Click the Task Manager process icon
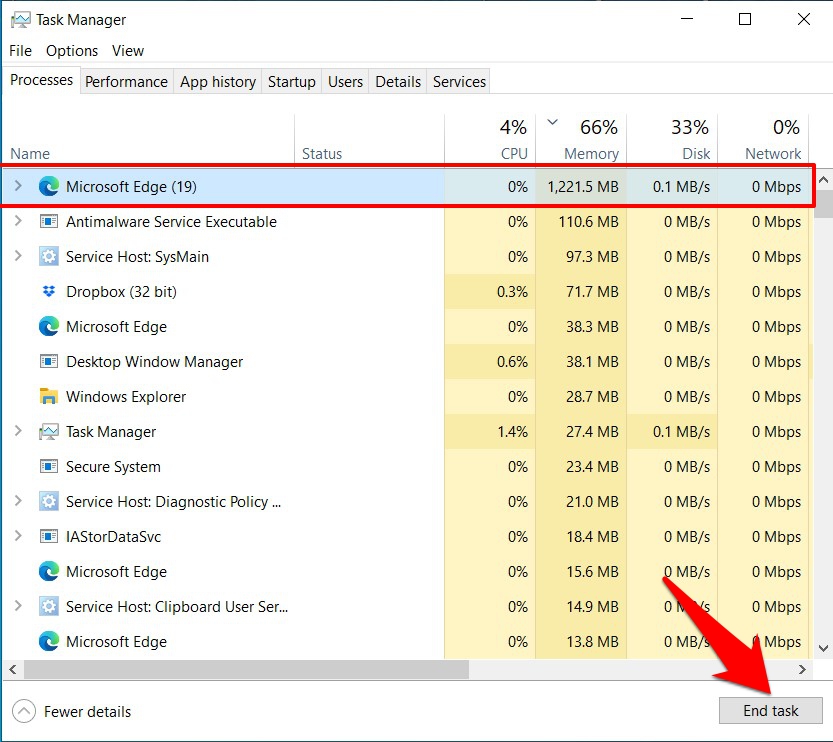 [x=49, y=431]
